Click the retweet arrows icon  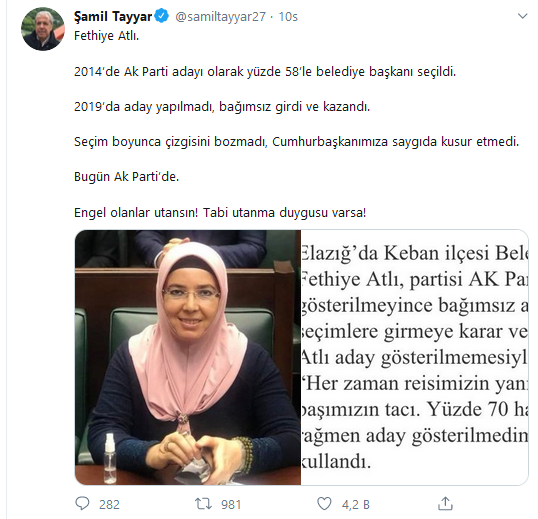pyautogui.click(x=203, y=504)
